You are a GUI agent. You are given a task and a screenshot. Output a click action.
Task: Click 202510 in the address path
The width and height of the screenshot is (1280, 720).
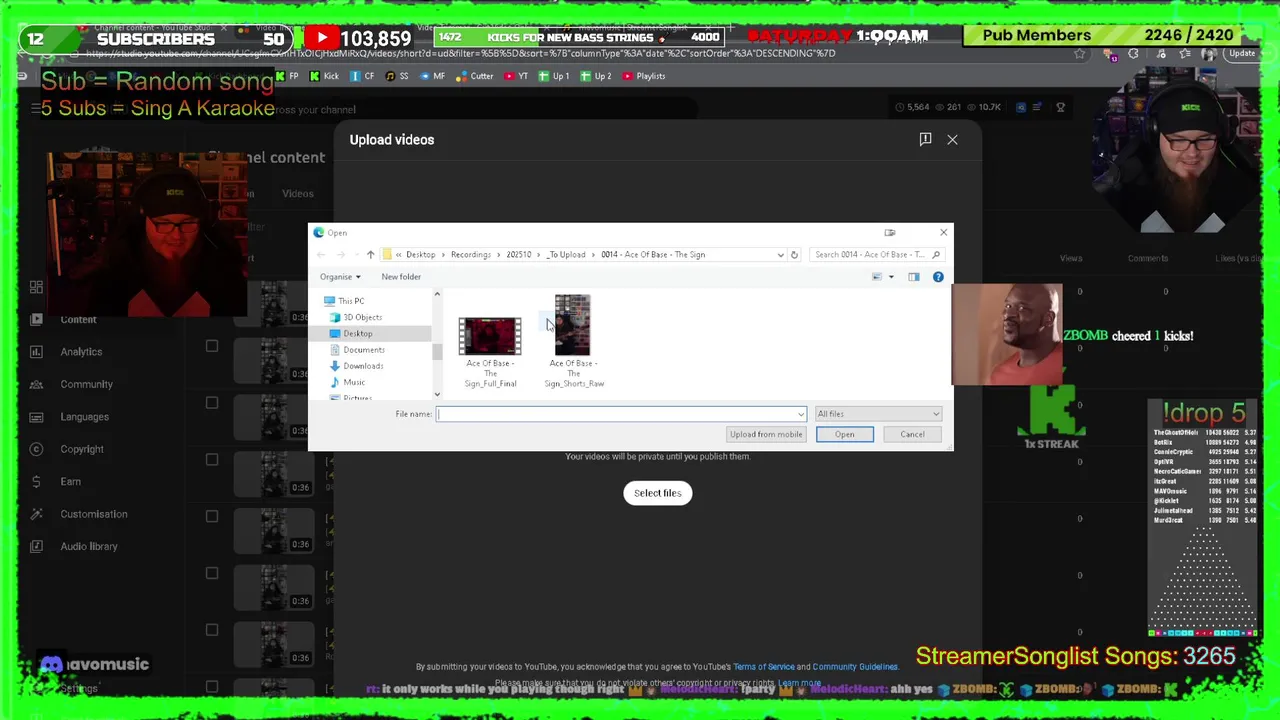point(519,255)
